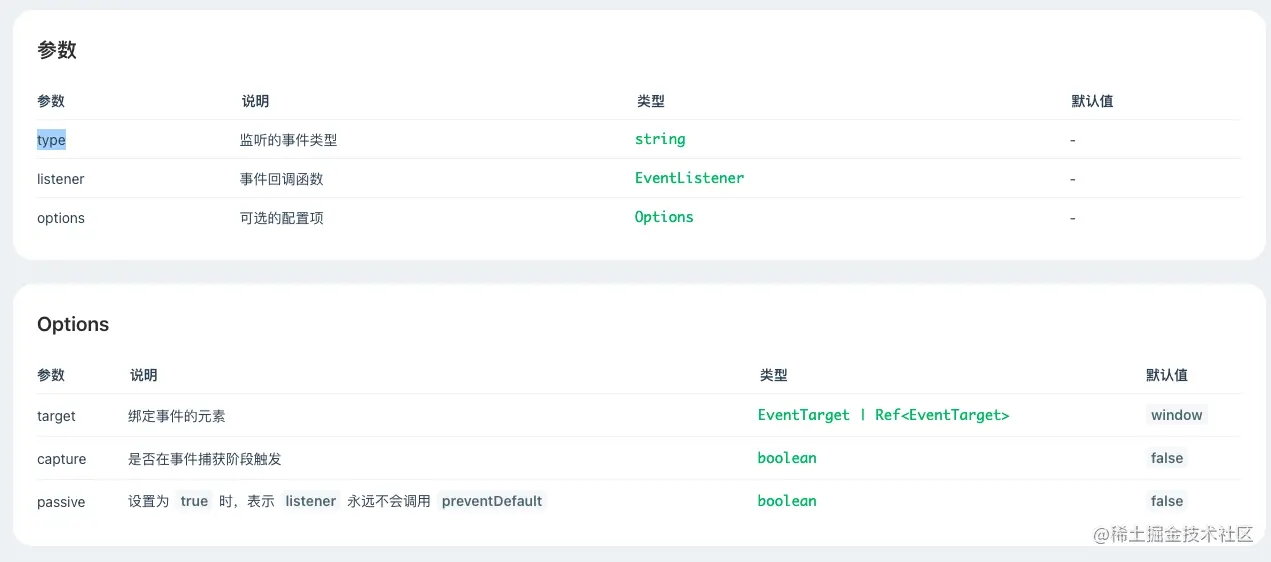Click the green "string" type label

click(x=660, y=139)
